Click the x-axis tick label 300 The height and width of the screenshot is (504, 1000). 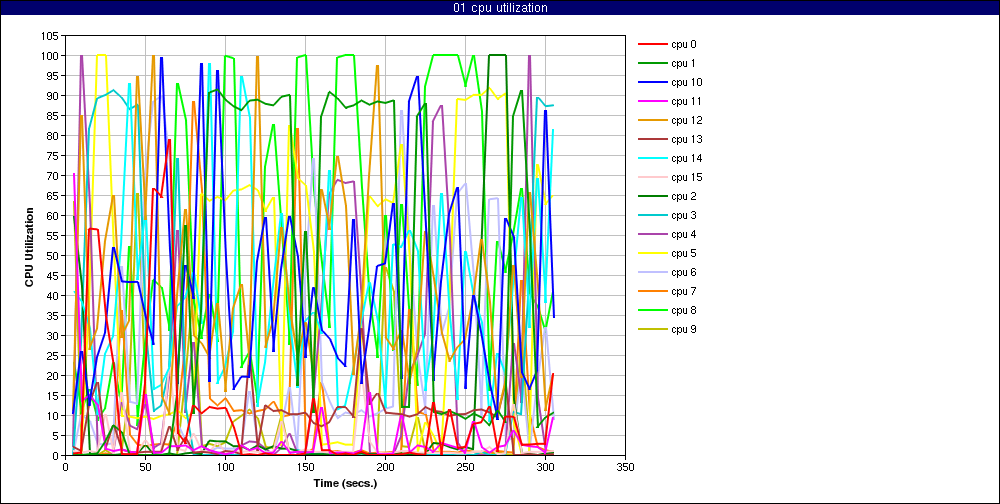click(x=545, y=467)
